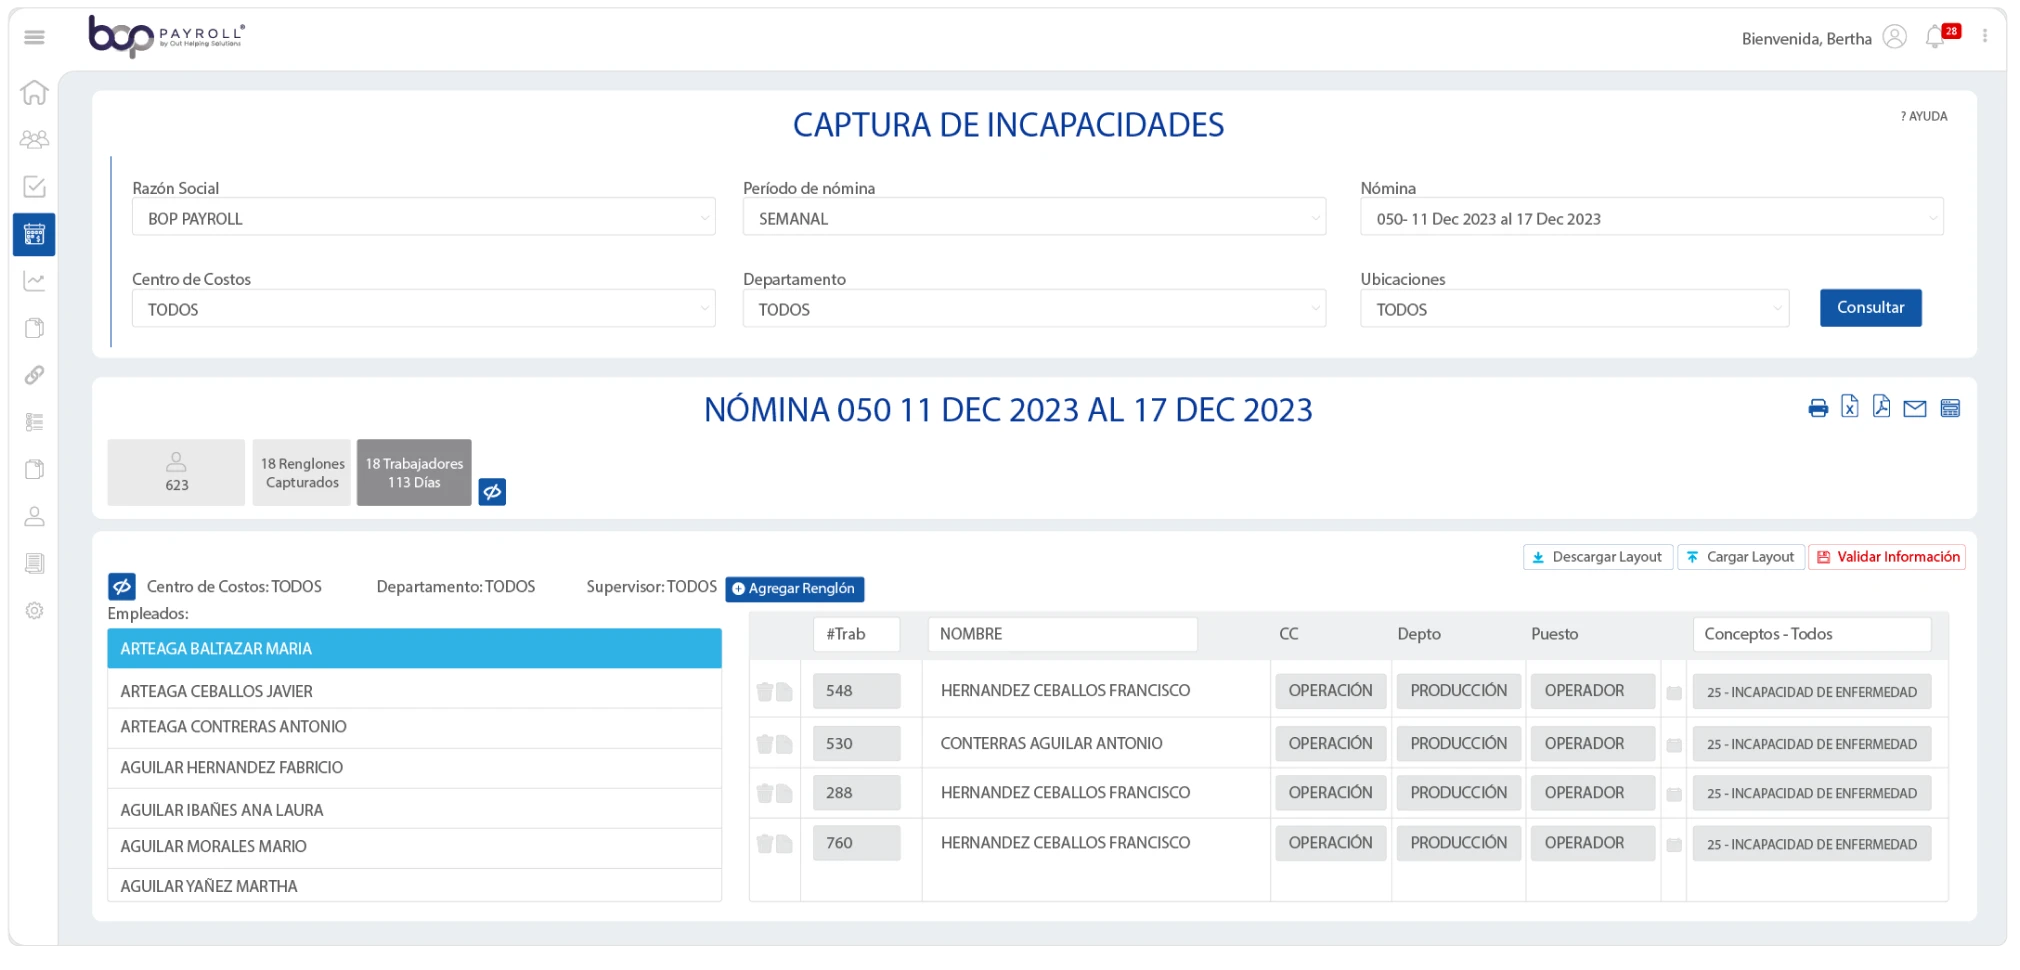Select employee ARTEAGA BALTAZAR MARIA
Screen dimensions: 2020x970
(414, 649)
